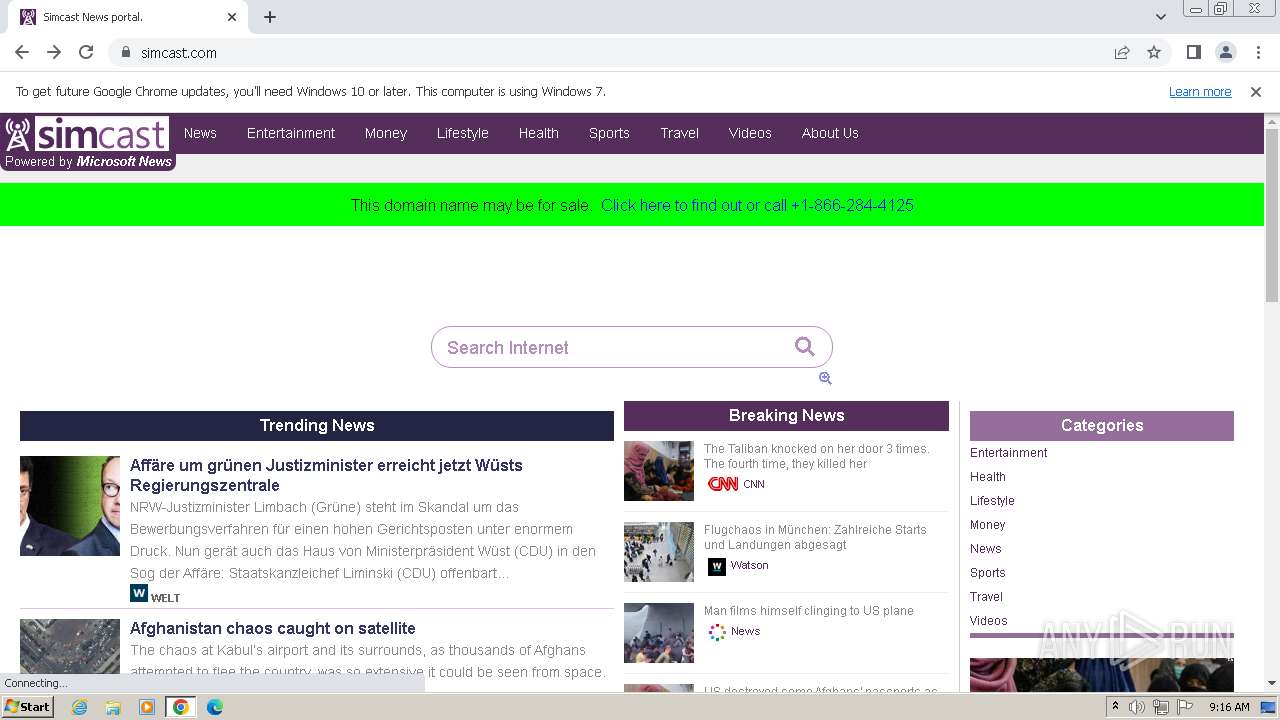Open Microsoft Edge from taskbar
Screen dimensions: 1280x720
point(214,707)
